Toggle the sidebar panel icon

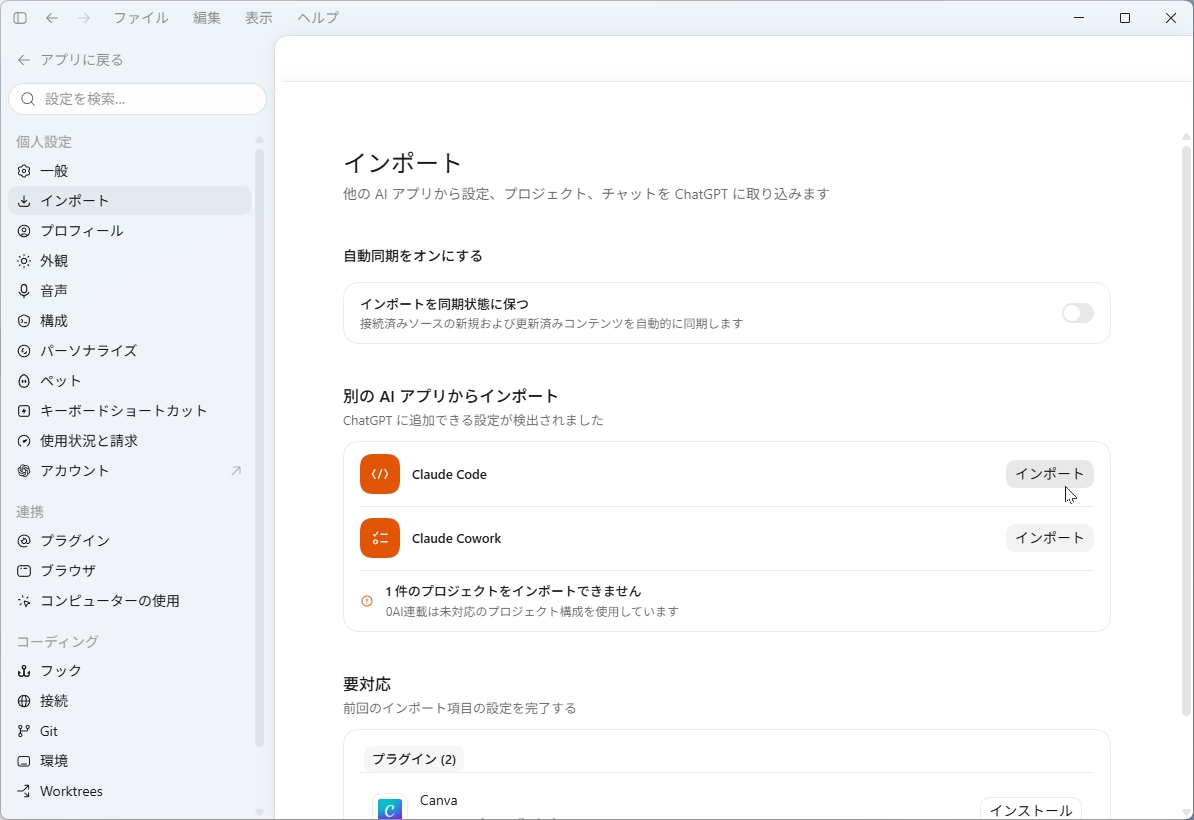click(x=20, y=18)
